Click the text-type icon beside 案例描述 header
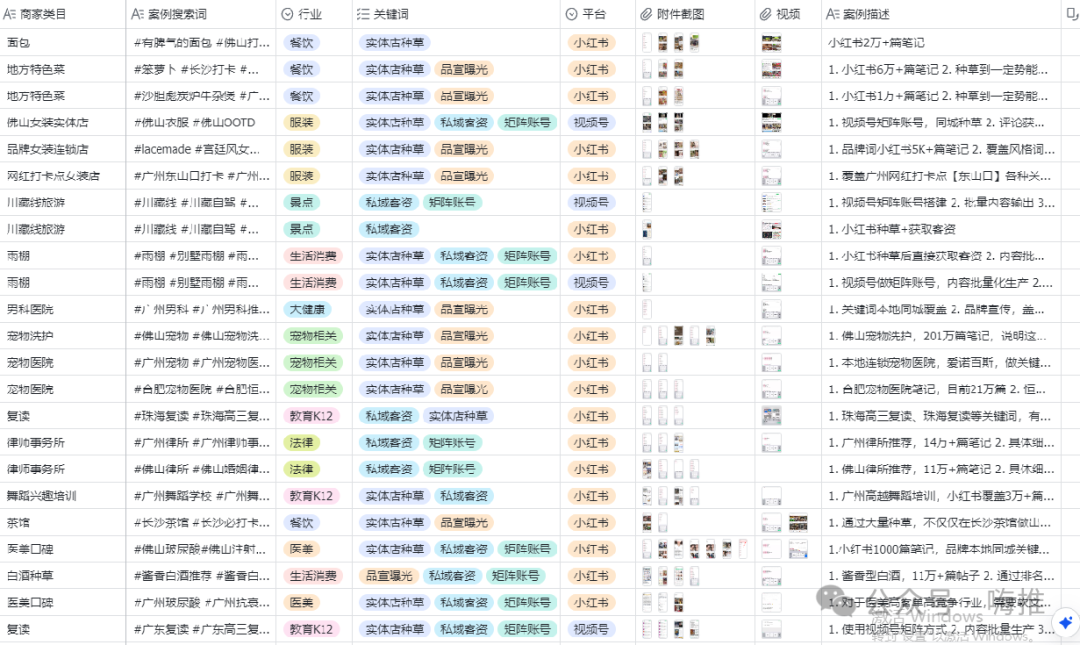 tap(832, 14)
